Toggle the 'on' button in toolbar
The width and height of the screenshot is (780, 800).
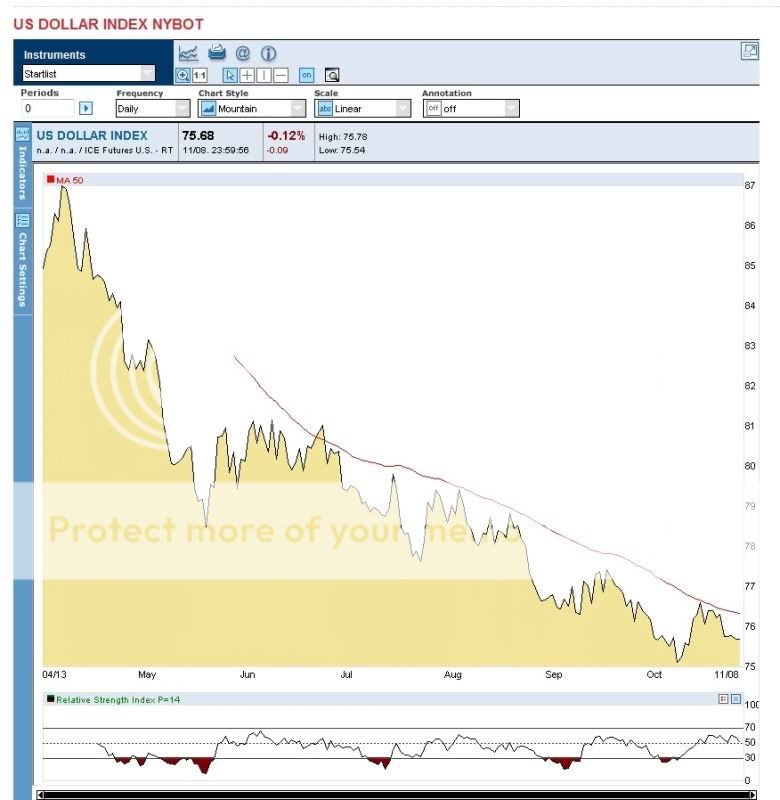307,75
